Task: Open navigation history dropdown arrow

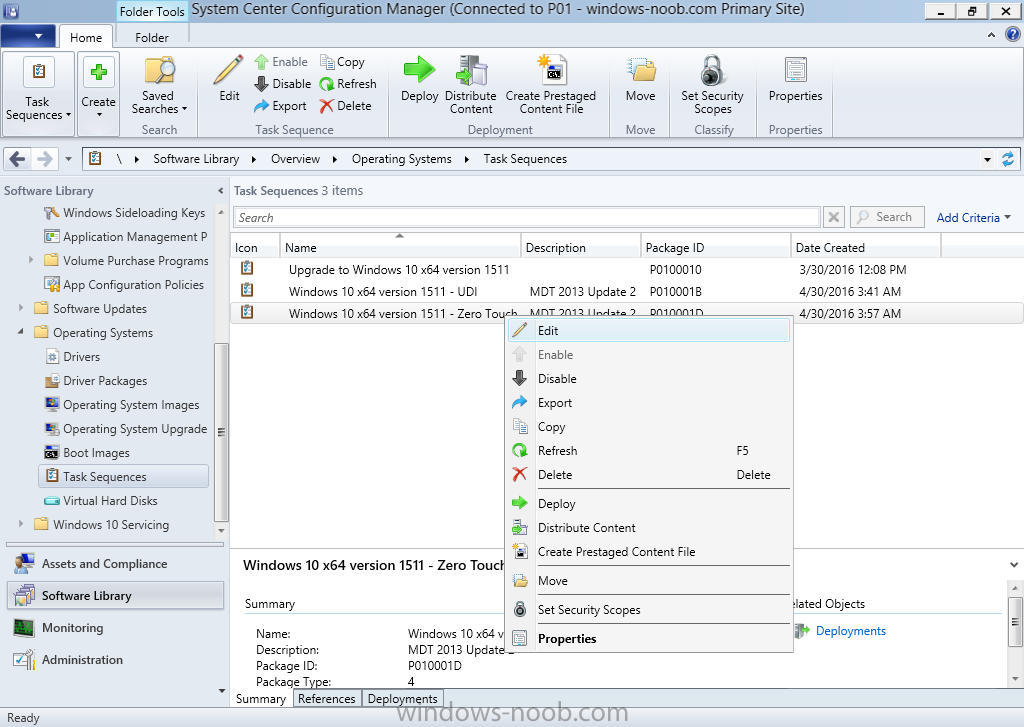Action: coord(69,159)
